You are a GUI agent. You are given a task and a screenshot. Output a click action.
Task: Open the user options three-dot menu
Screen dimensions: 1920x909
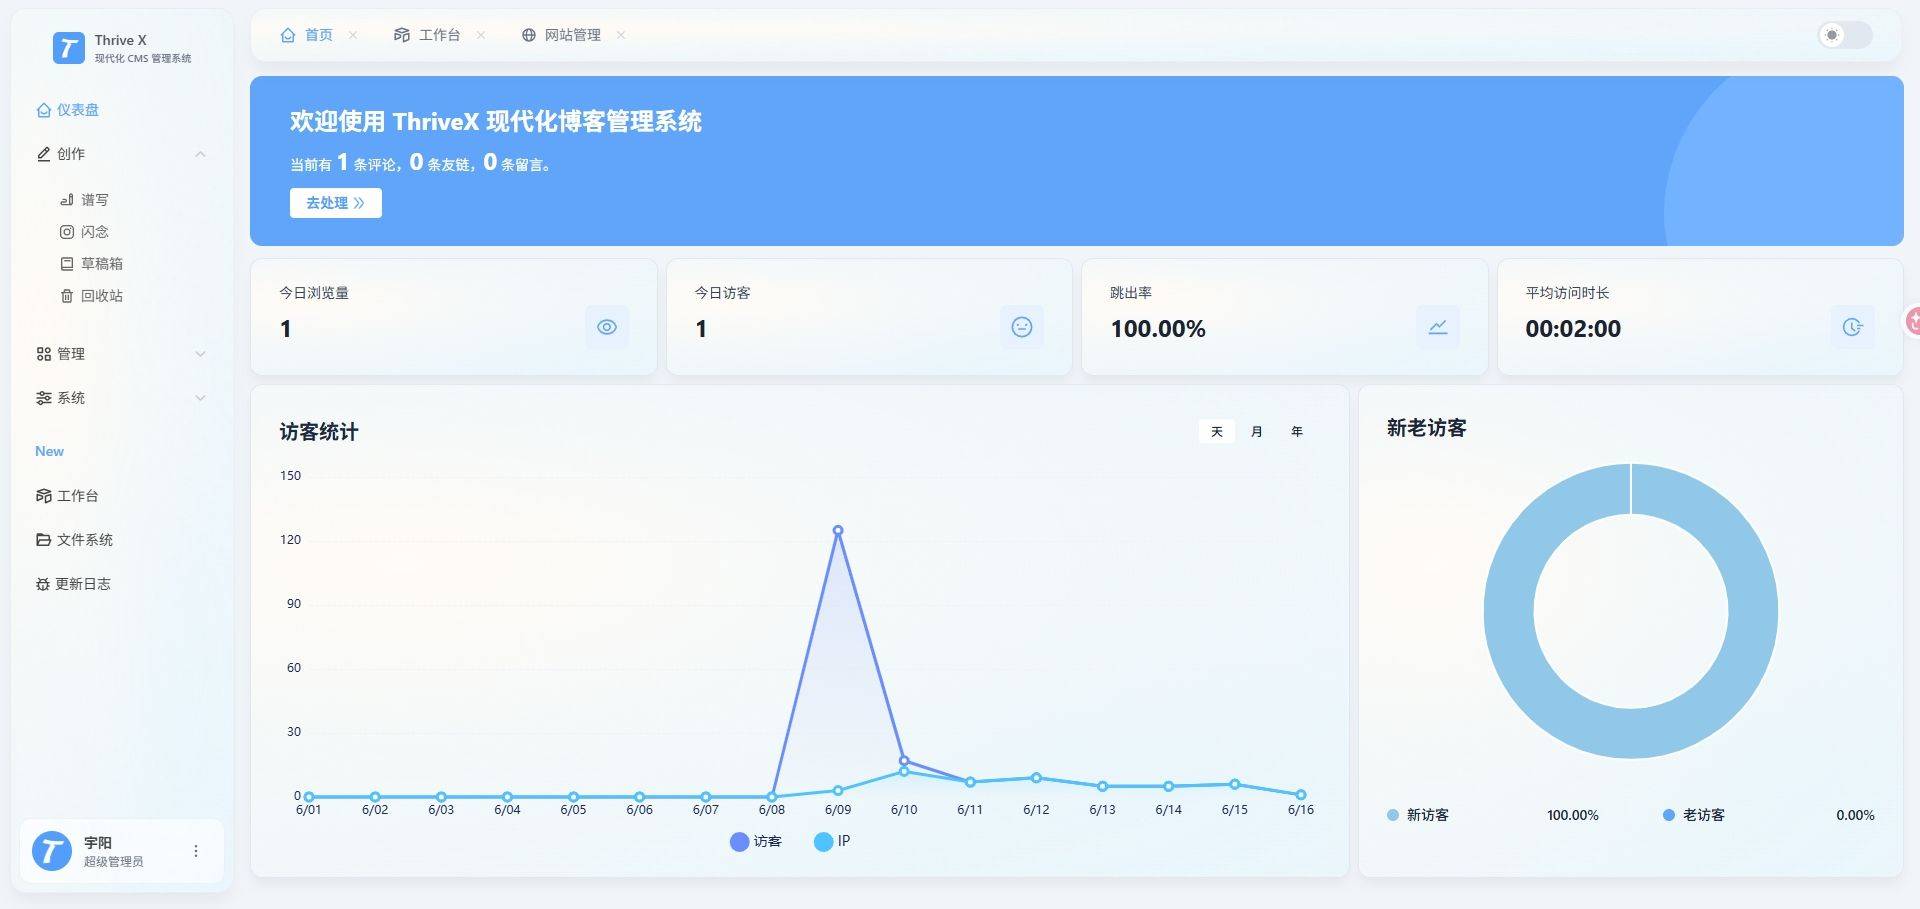[196, 851]
